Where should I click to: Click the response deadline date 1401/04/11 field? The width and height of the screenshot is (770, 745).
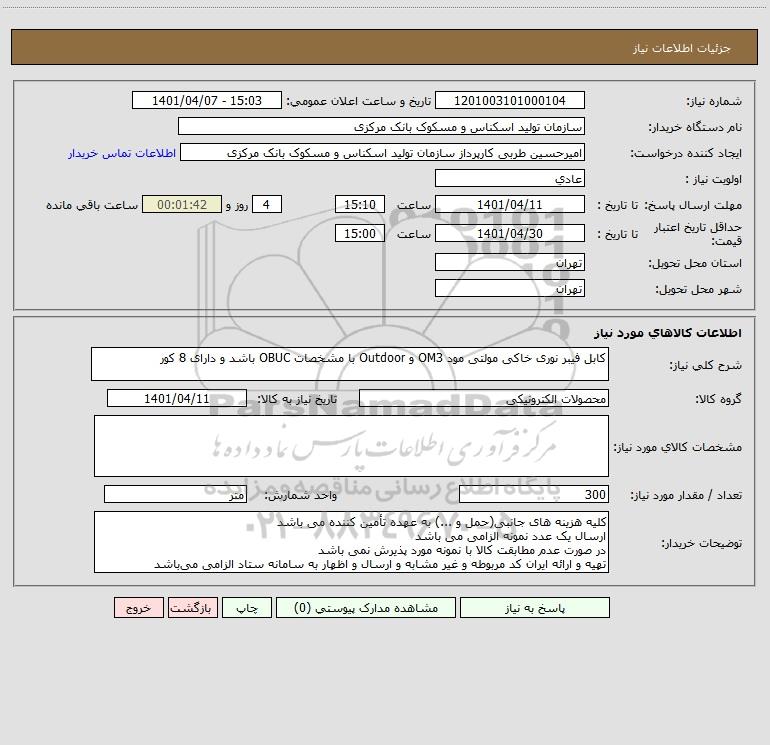[x=510, y=204]
